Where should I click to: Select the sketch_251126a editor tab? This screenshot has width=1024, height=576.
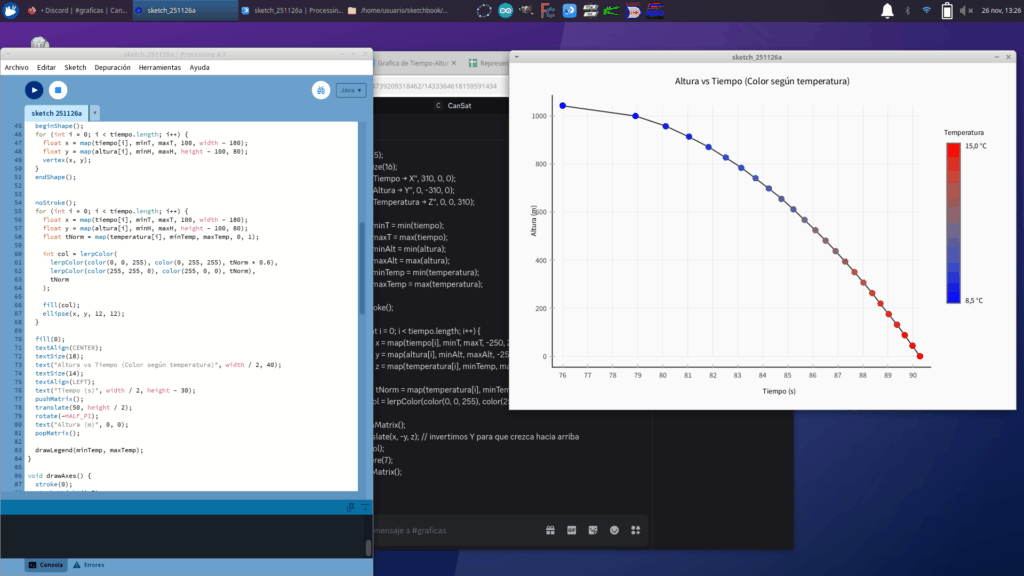point(55,113)
